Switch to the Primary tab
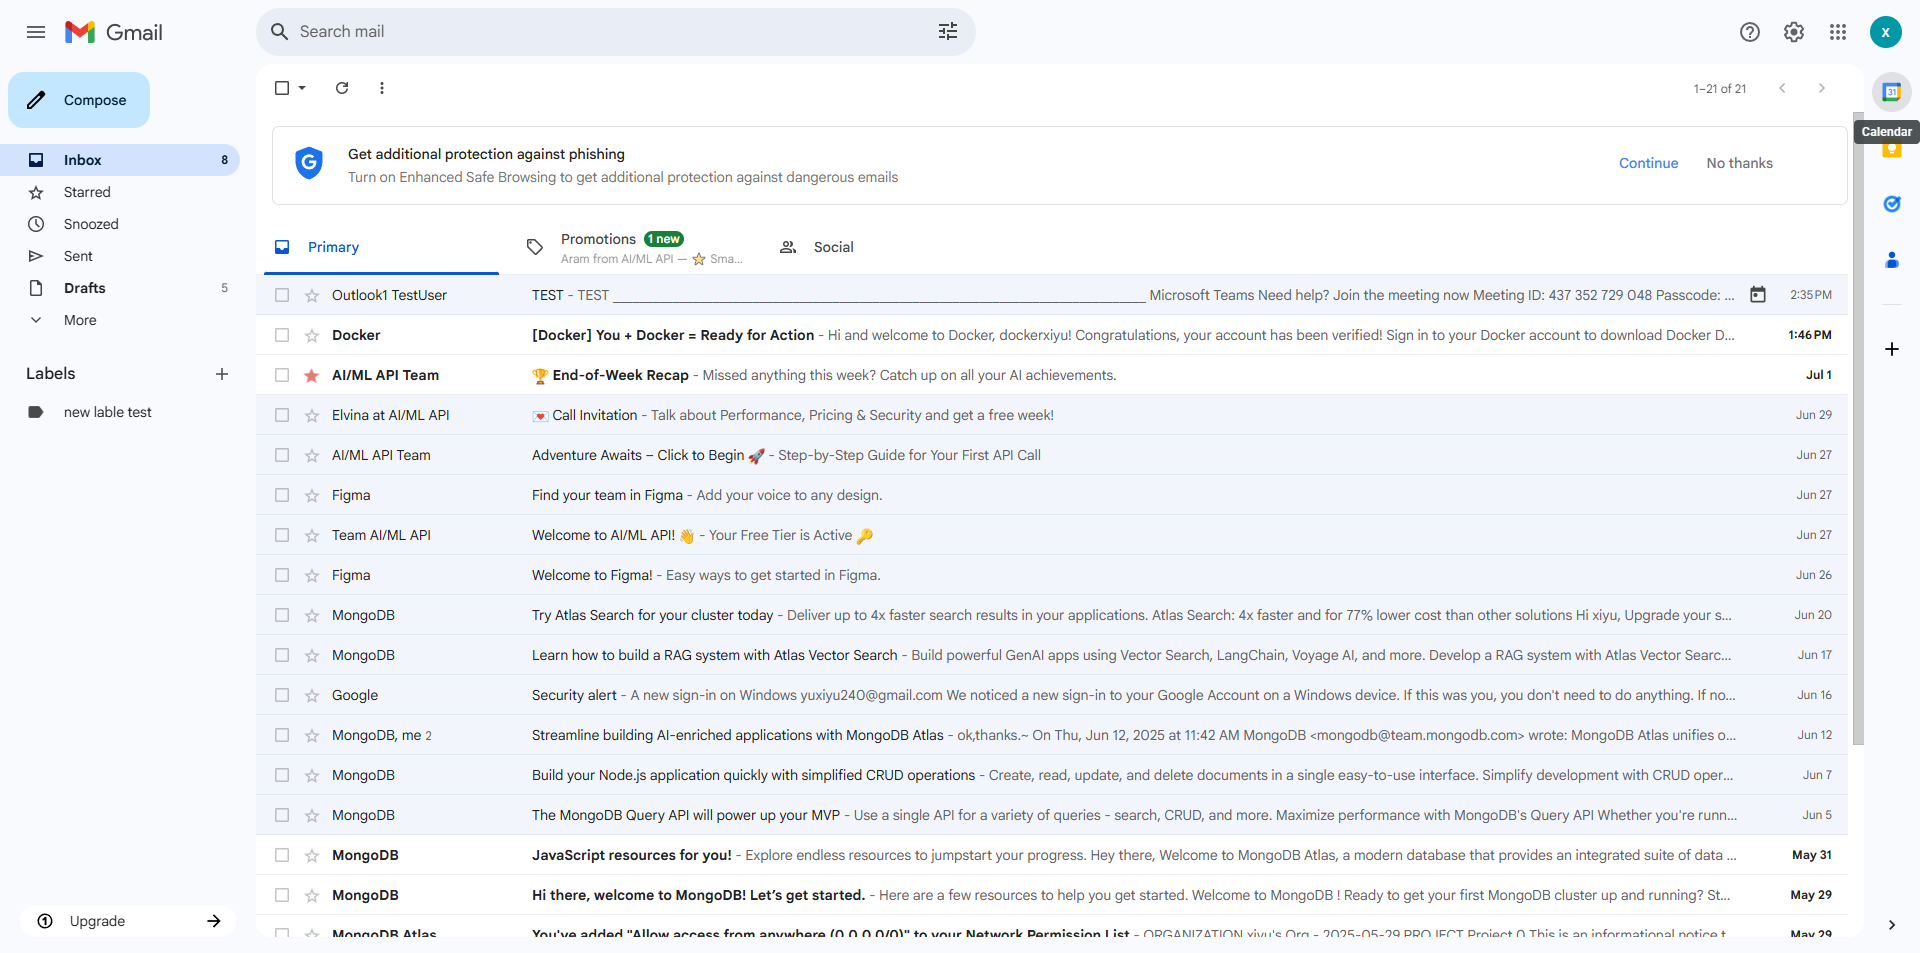This screenshot has height=953, width=1920. pos(381,247)
